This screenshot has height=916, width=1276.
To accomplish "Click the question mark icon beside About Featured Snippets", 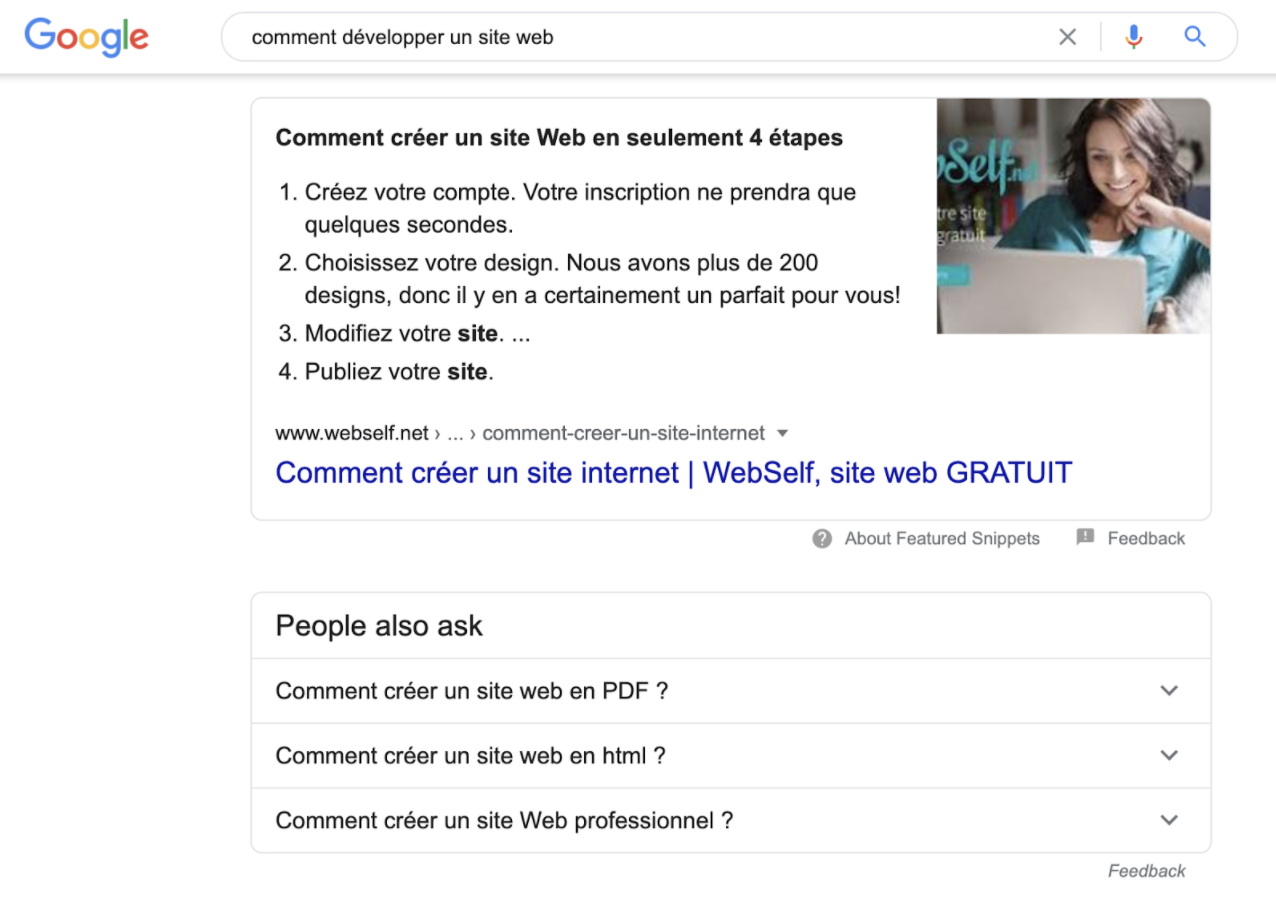I will 822,538.
